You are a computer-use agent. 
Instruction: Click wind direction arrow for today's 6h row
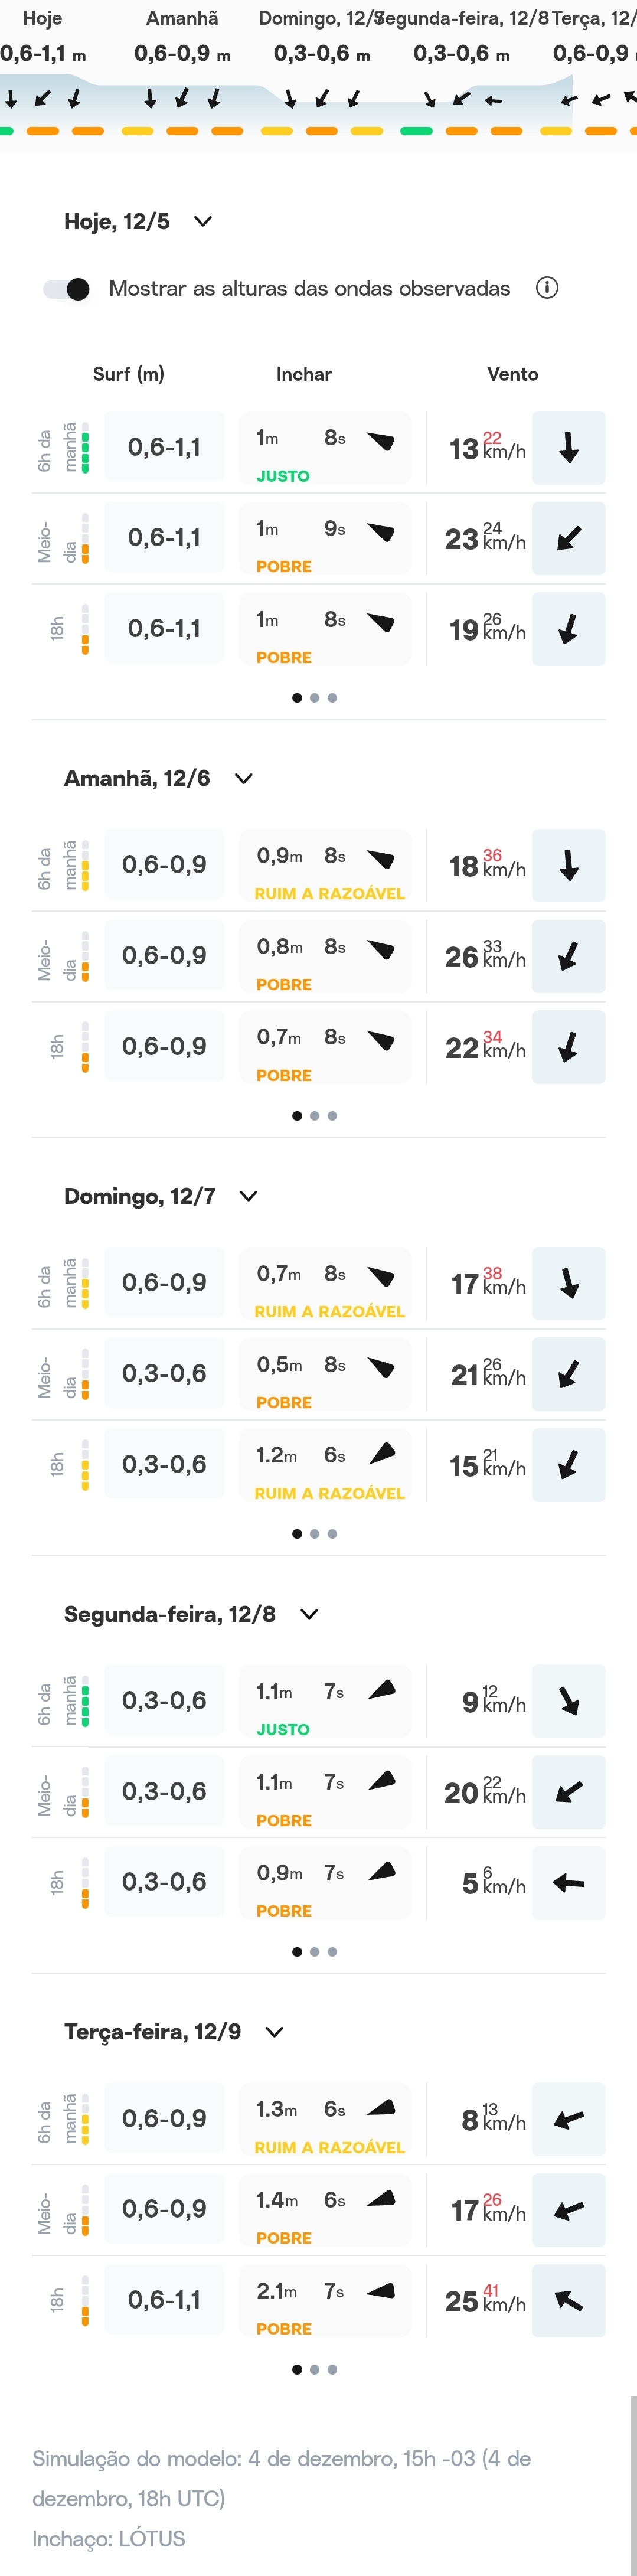pos(568,448)
